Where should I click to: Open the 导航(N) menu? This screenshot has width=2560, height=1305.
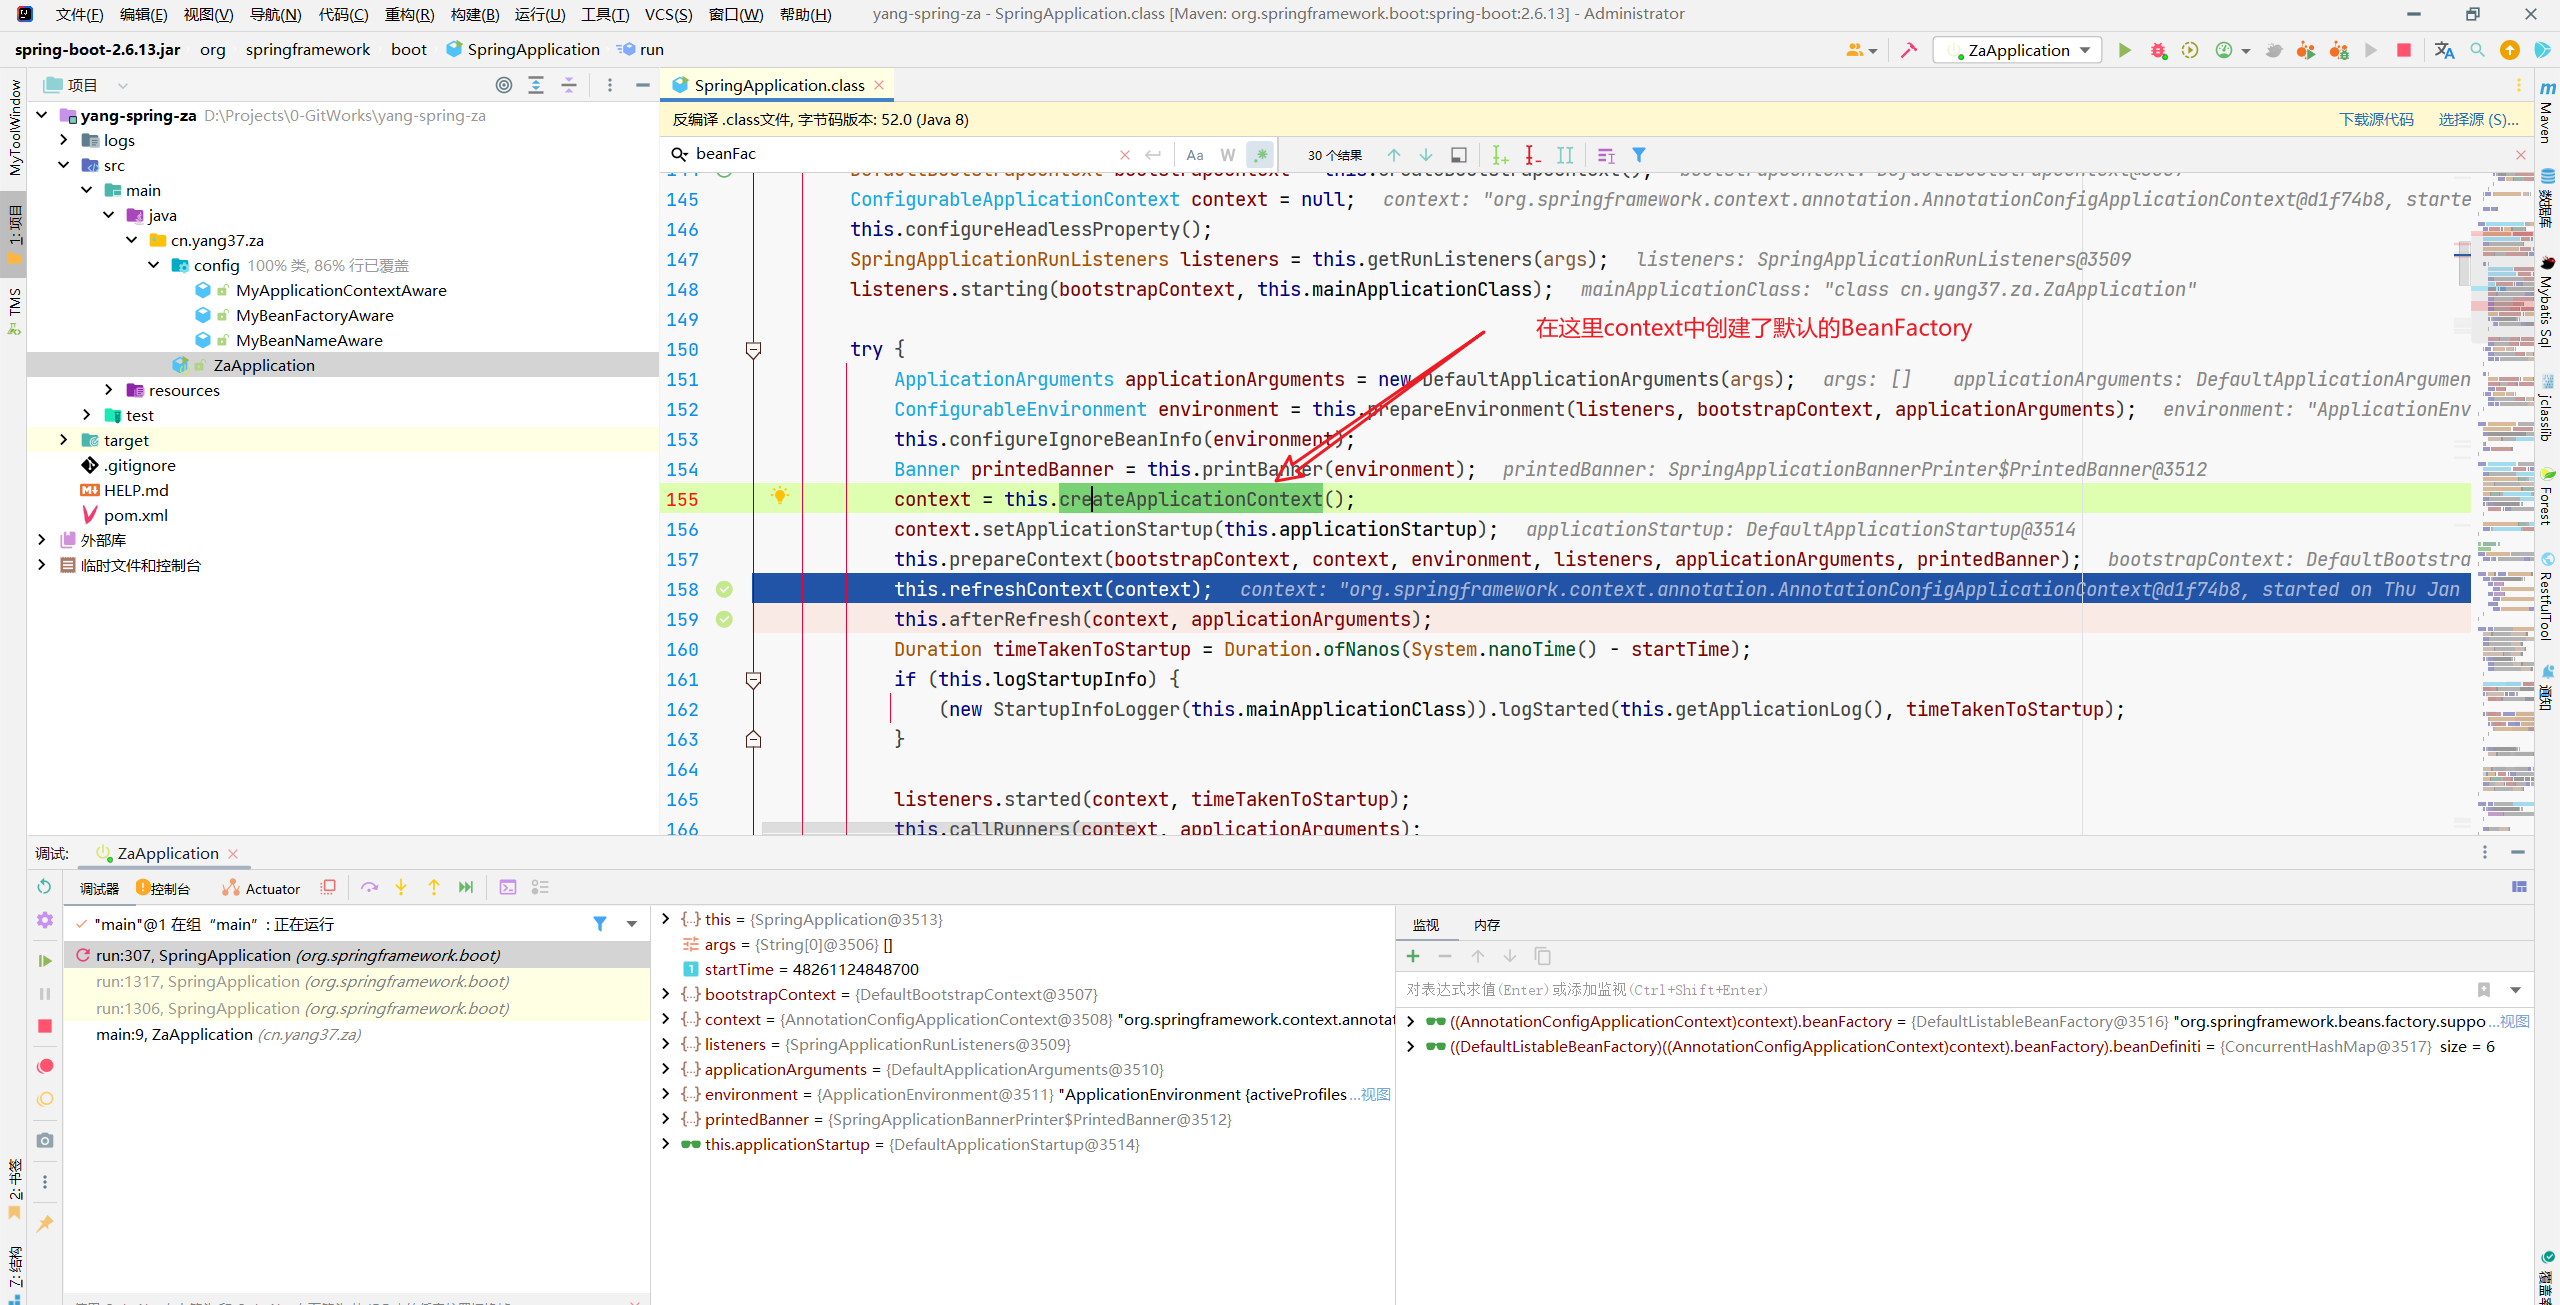pos(275,14)
